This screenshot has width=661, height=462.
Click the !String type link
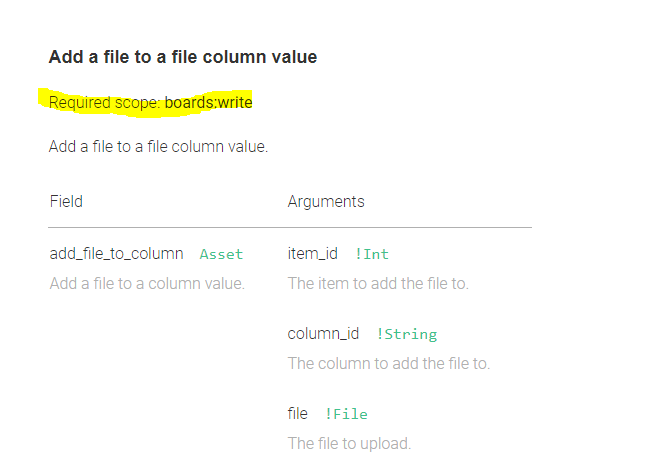[406, 334]
